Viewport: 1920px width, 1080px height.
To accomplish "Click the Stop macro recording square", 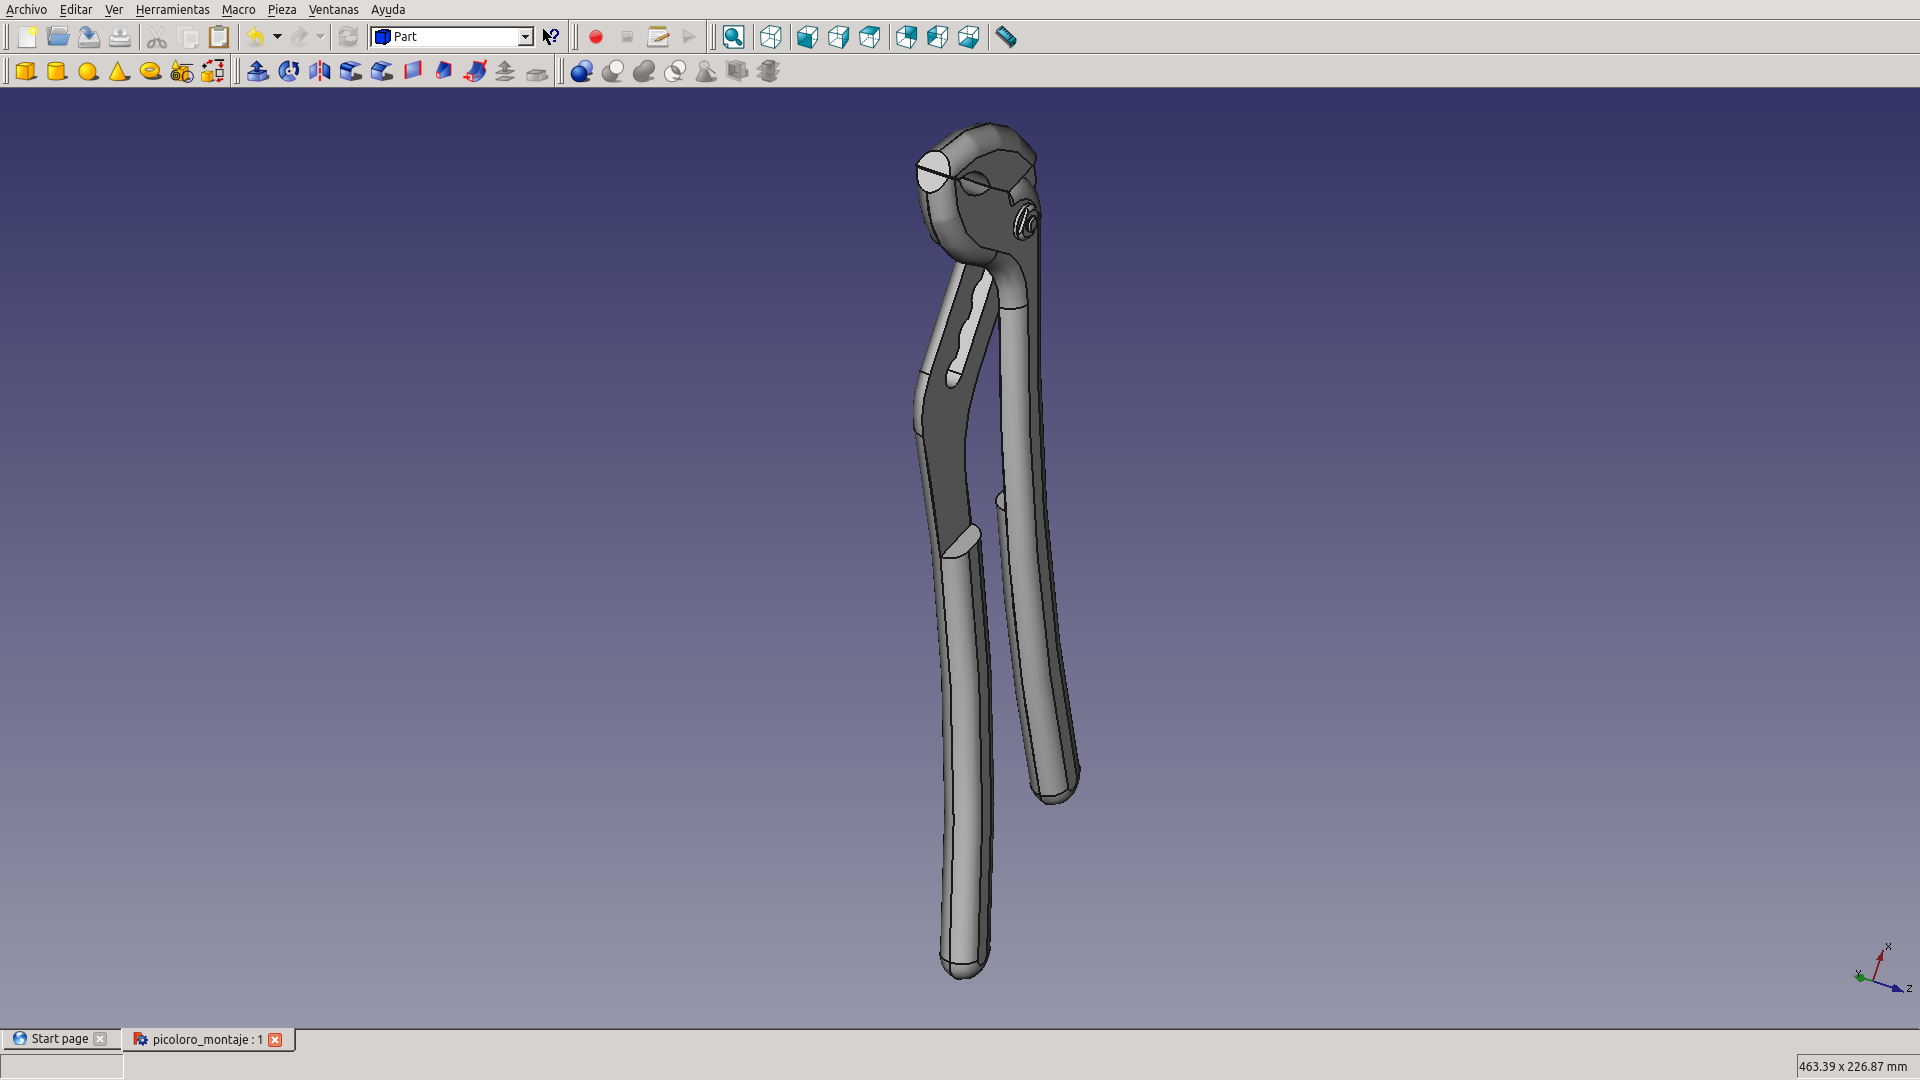I will tap(627, 37).
